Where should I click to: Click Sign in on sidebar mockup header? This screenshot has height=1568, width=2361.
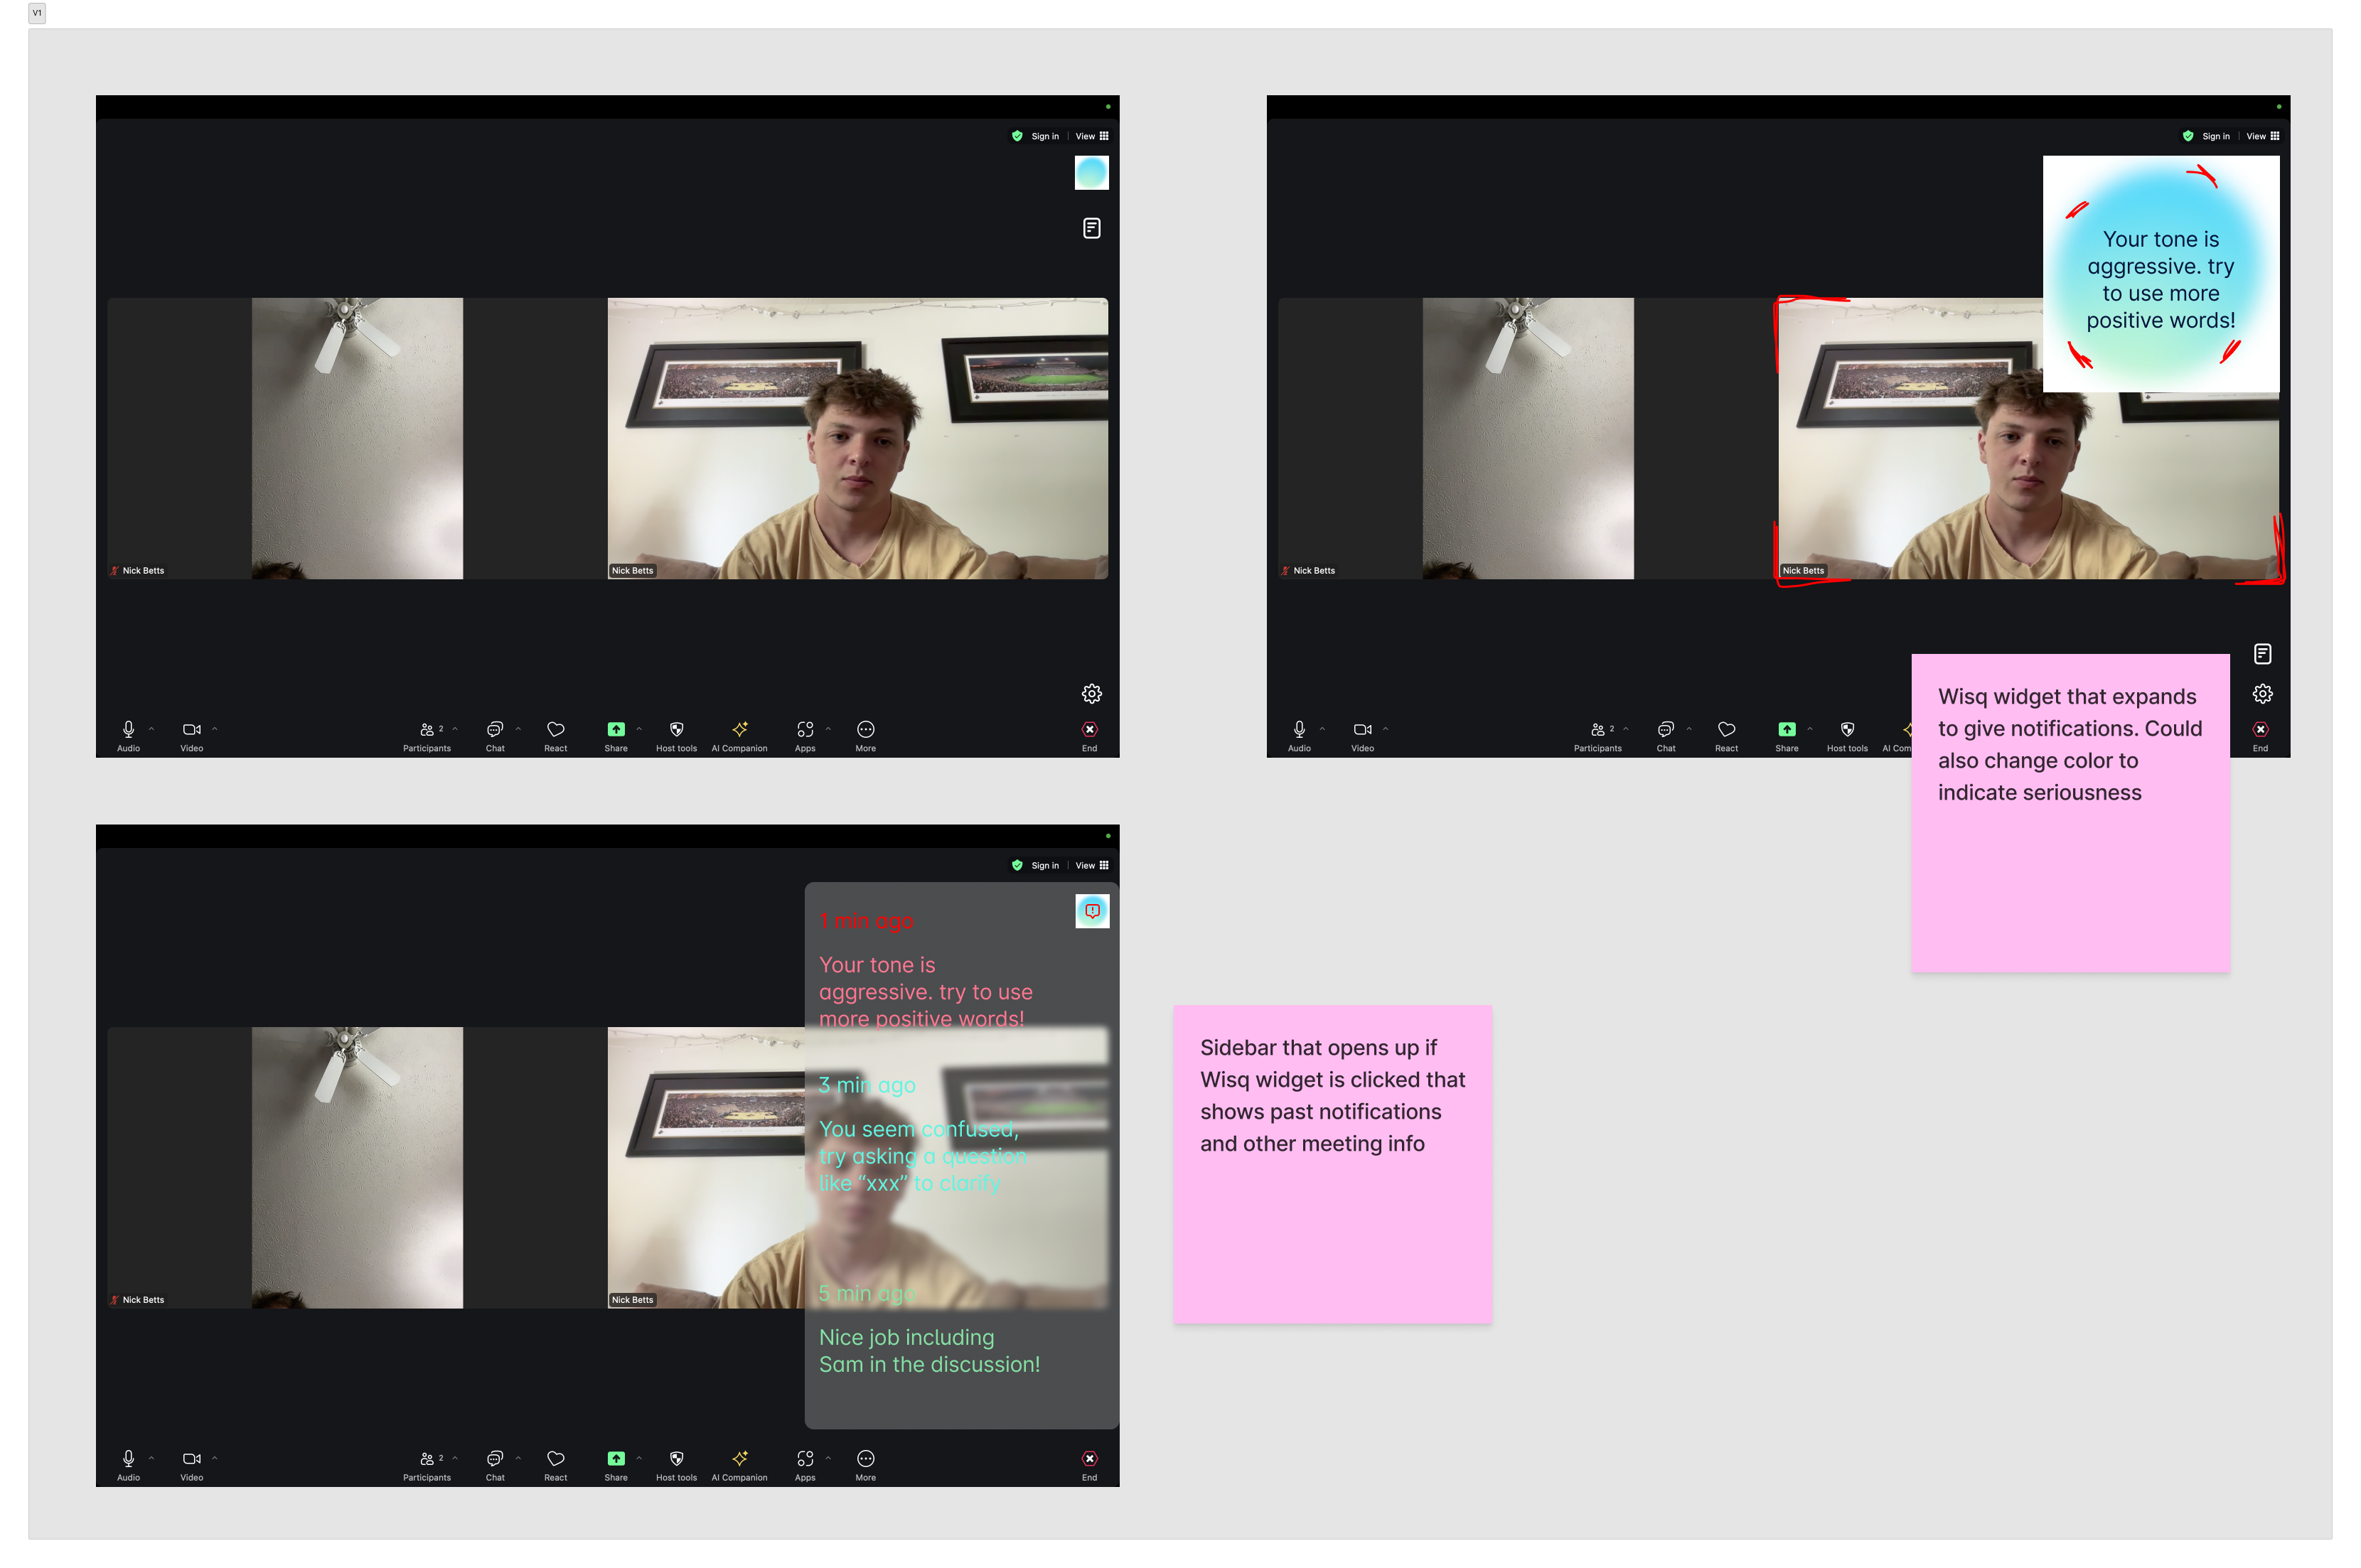1044,866
